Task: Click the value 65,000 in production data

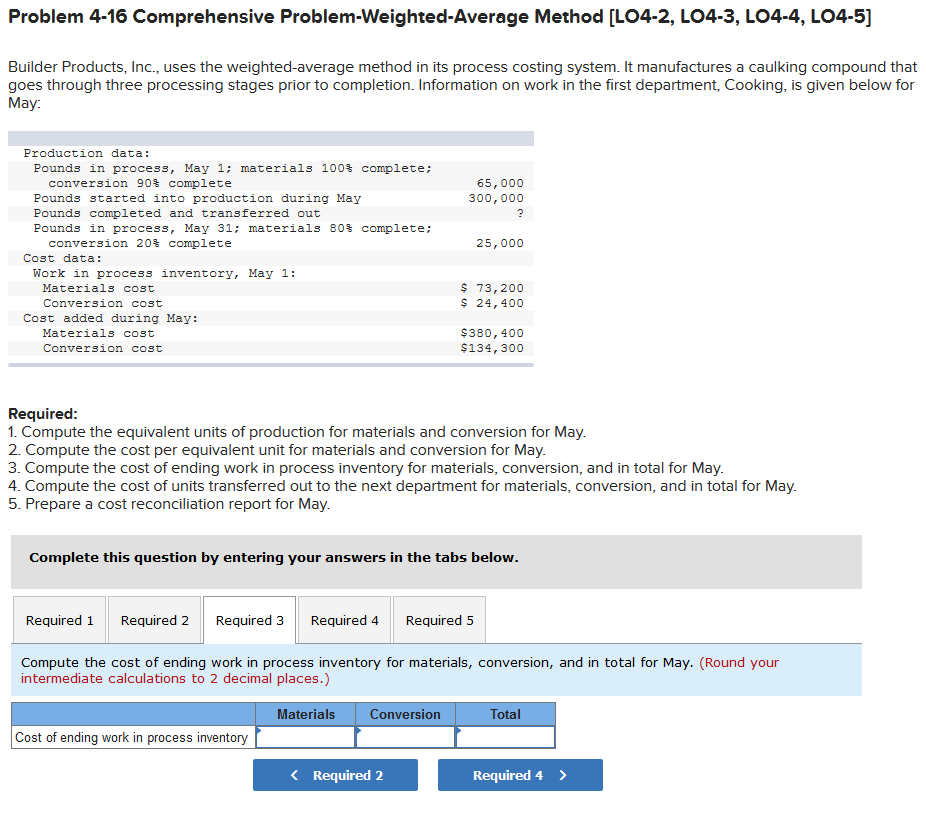Action: 500,183
